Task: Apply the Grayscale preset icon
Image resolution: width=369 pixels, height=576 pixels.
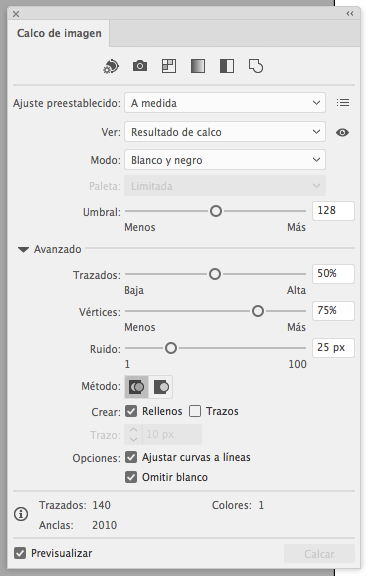Action: (198, 66)
